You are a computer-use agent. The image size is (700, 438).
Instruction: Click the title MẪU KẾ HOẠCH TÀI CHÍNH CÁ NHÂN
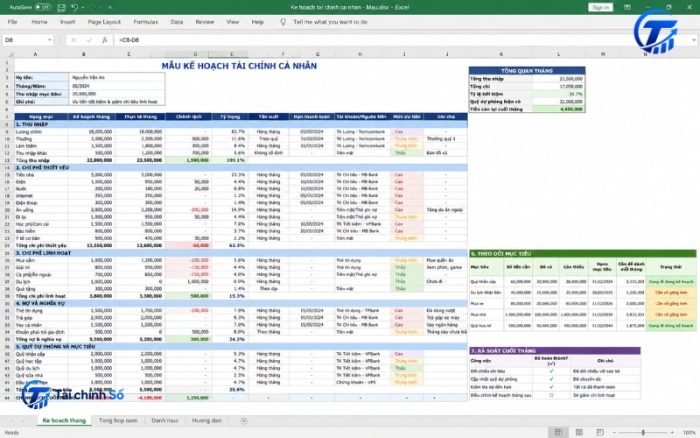coord(239,66)
